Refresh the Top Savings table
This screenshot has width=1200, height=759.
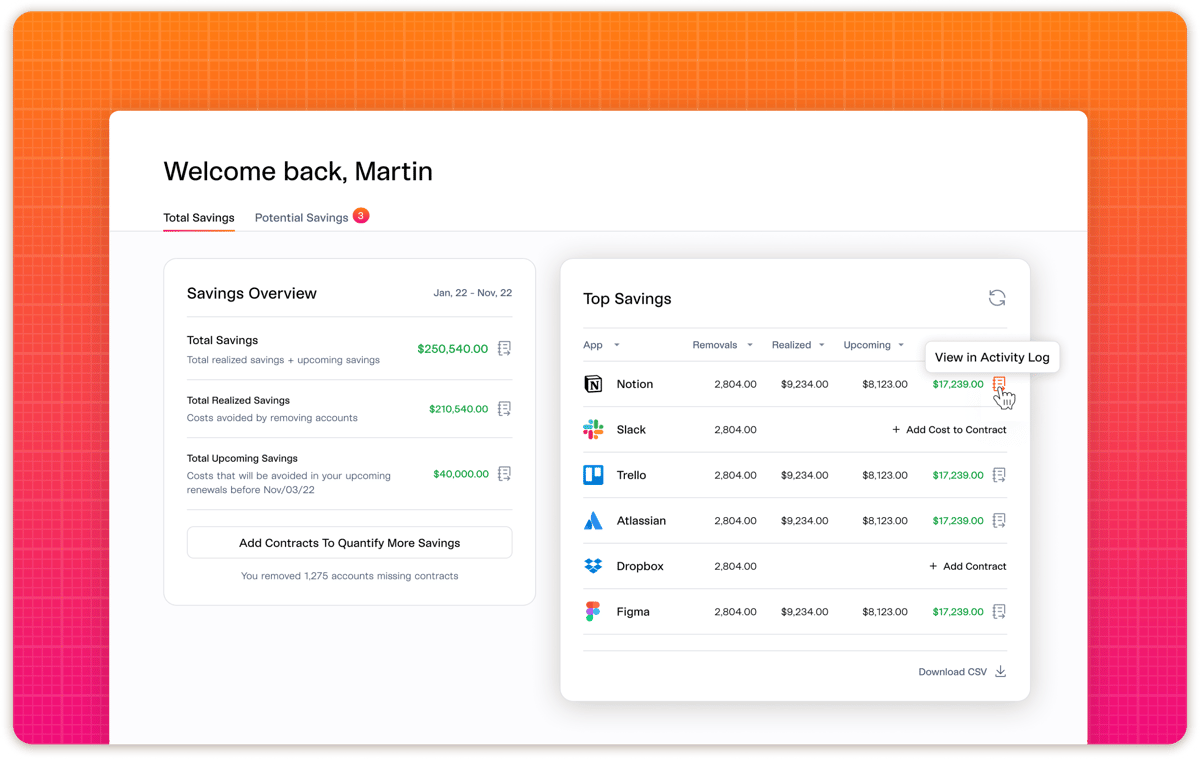(x=996, y=297)
